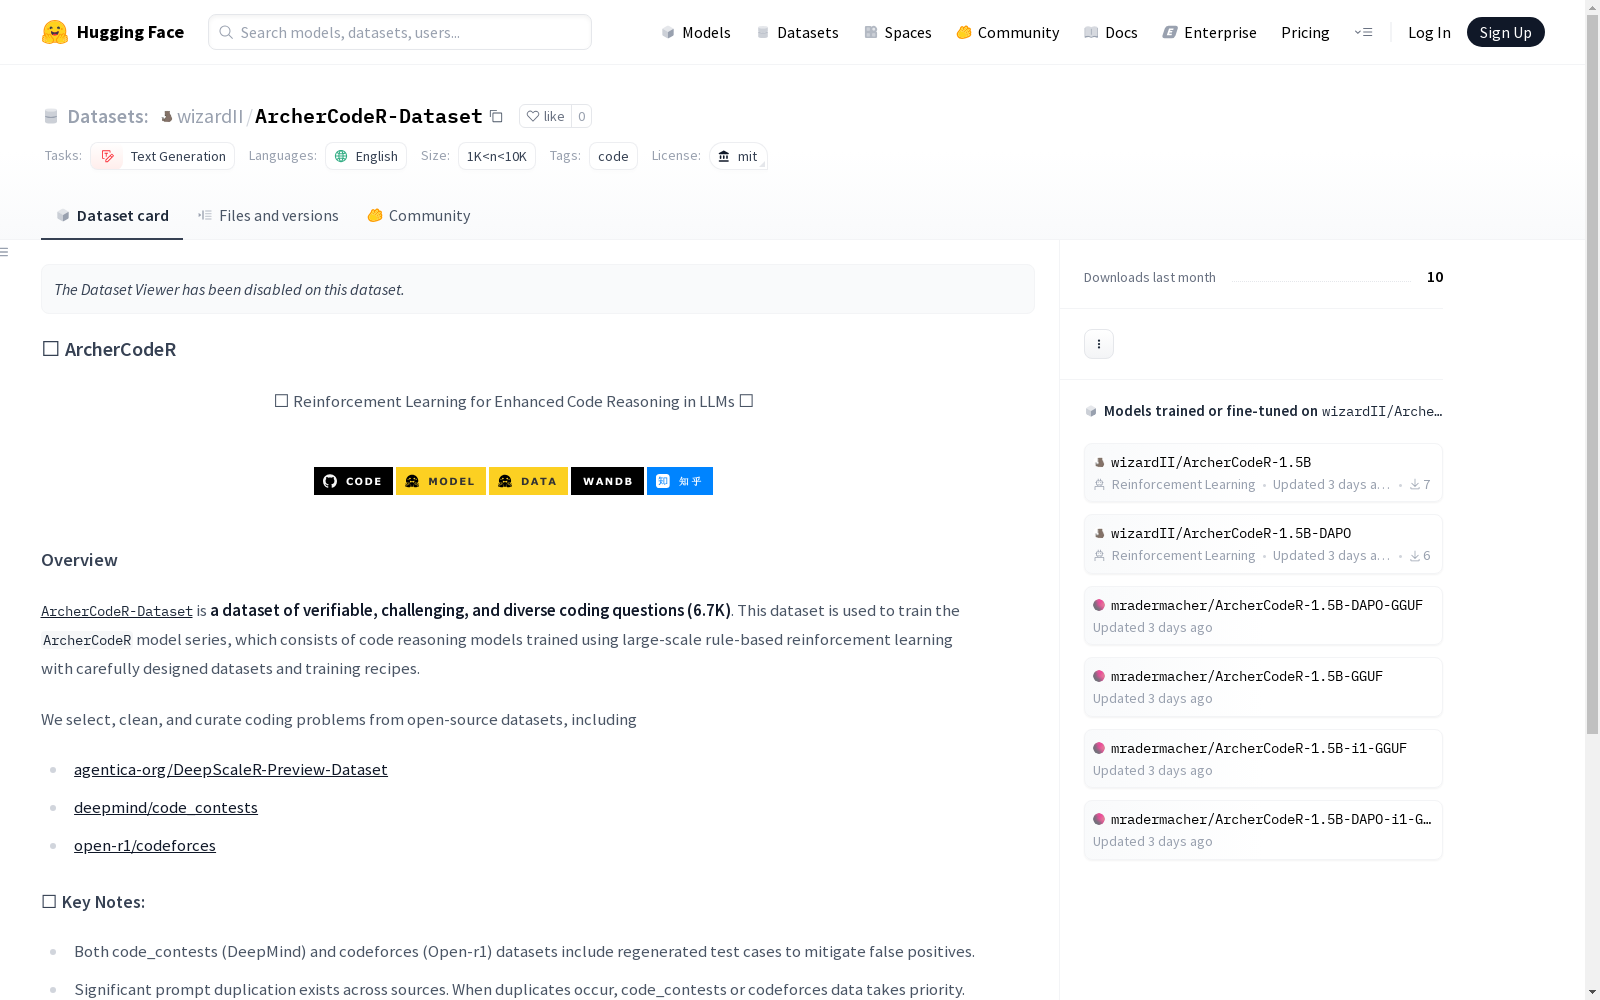Open the Models nav menu

click(696, 32)
